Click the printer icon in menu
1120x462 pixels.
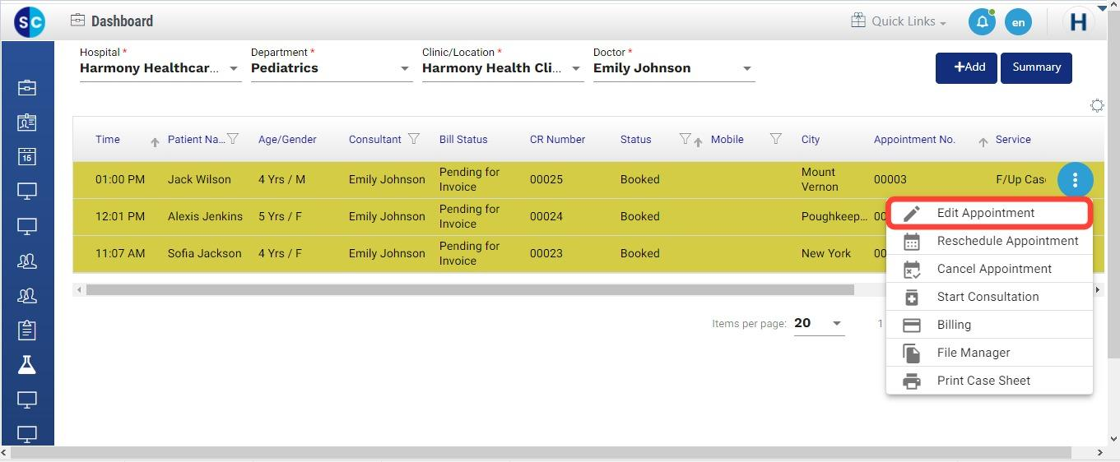click(911, 381)
